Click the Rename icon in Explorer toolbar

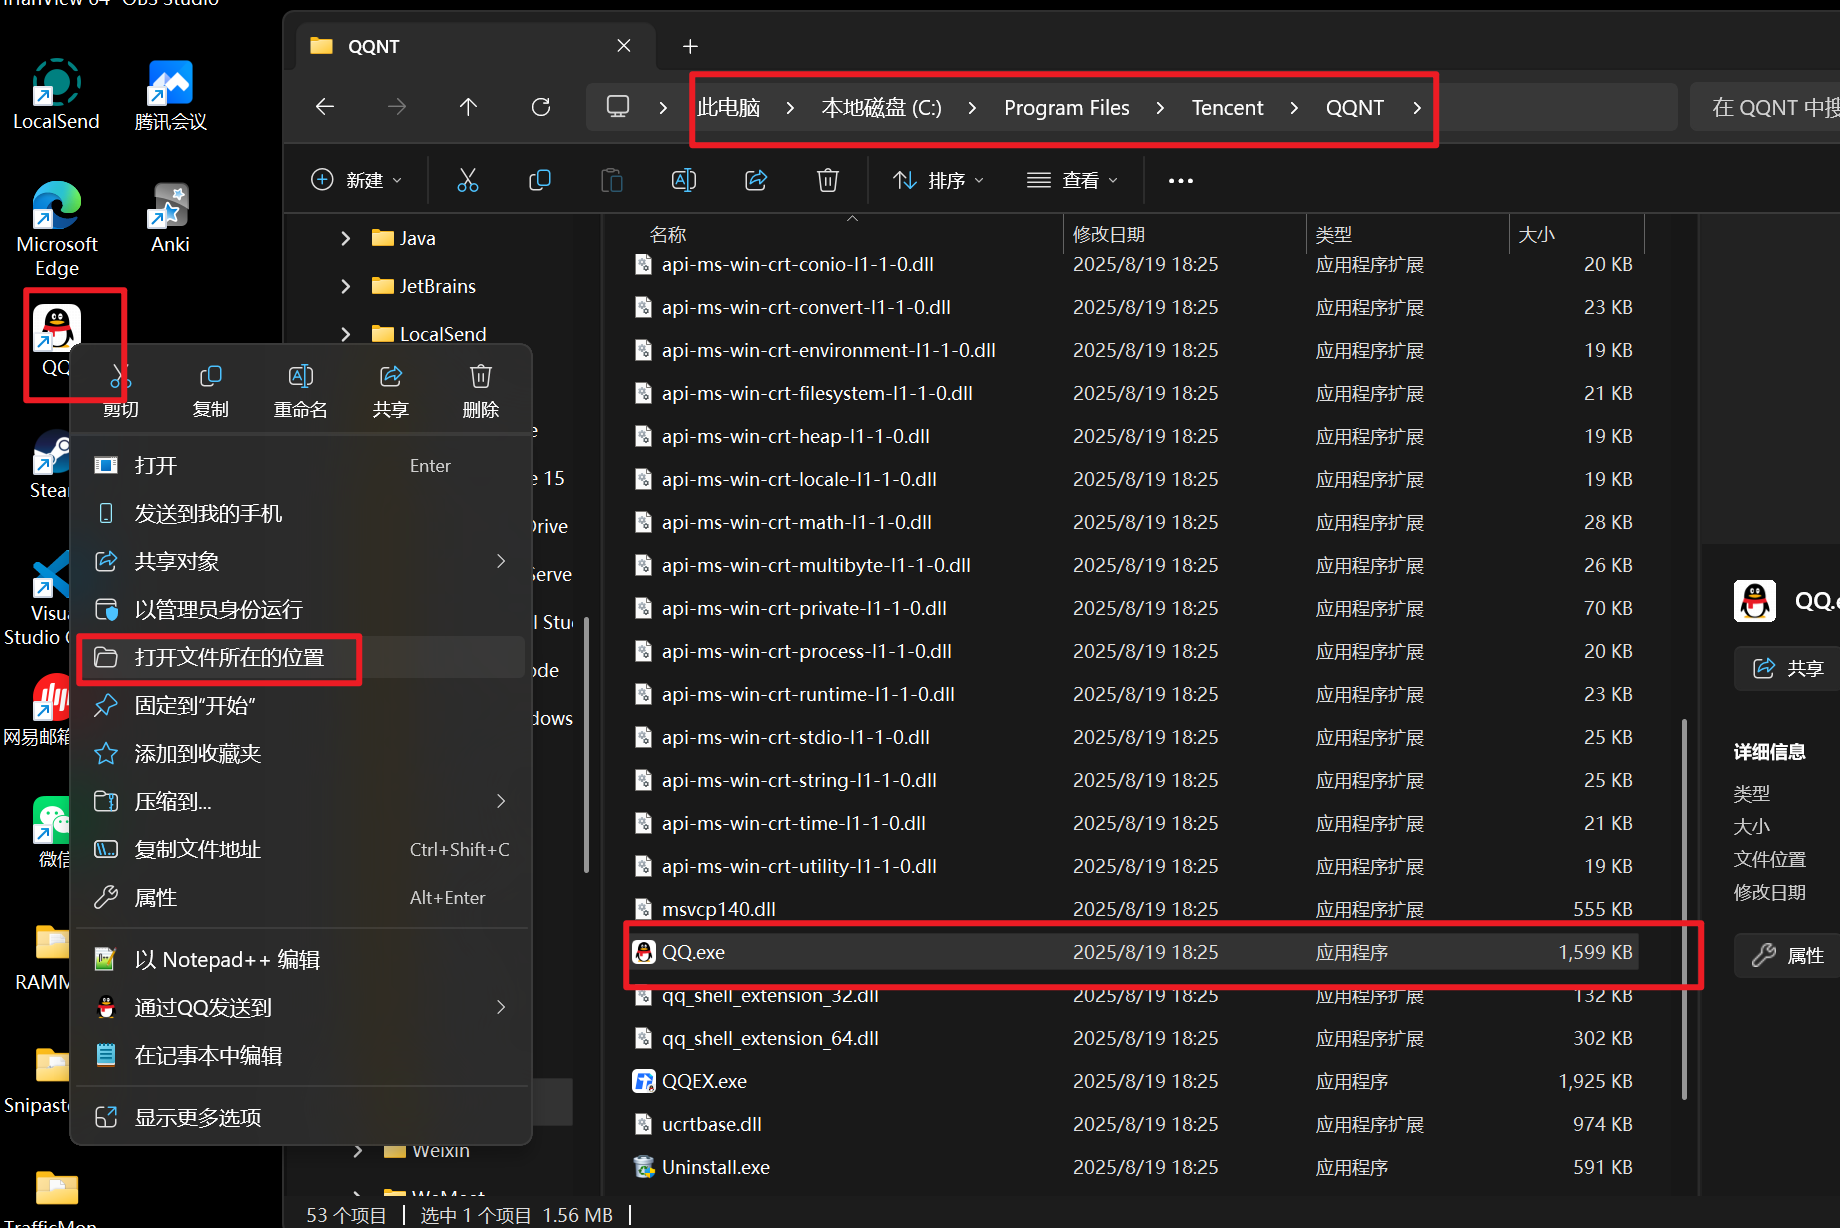coord(684,180)
